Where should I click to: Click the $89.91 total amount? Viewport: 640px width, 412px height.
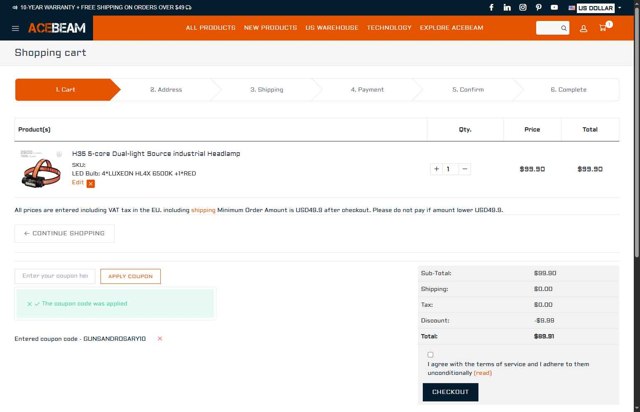click(x=544, y=336)
